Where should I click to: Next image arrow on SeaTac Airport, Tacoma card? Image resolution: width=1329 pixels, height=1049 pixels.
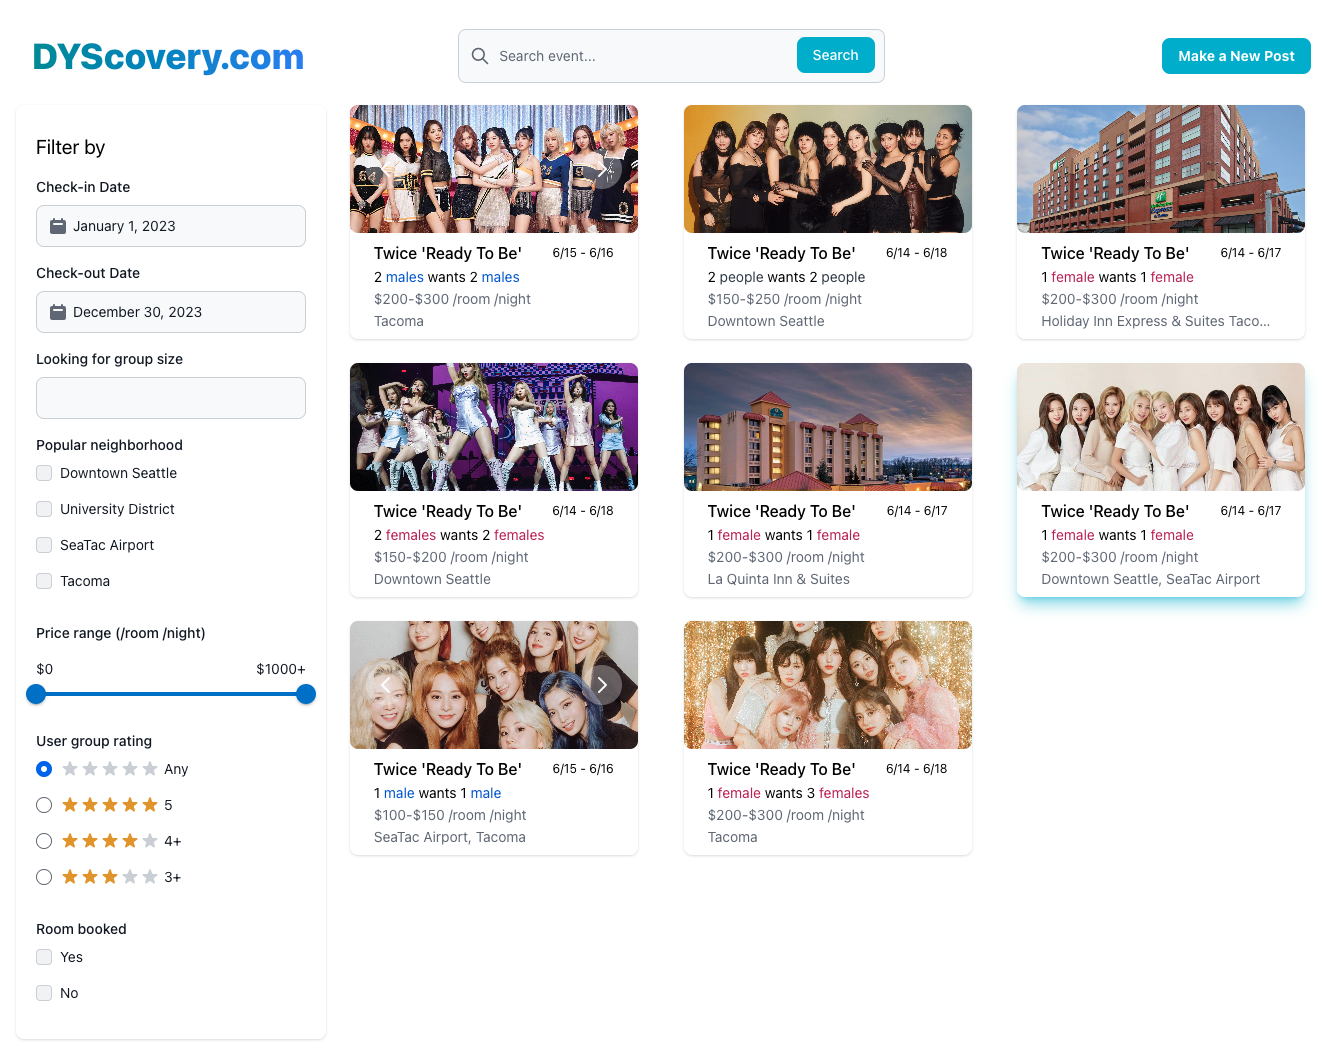click(602, 685)
